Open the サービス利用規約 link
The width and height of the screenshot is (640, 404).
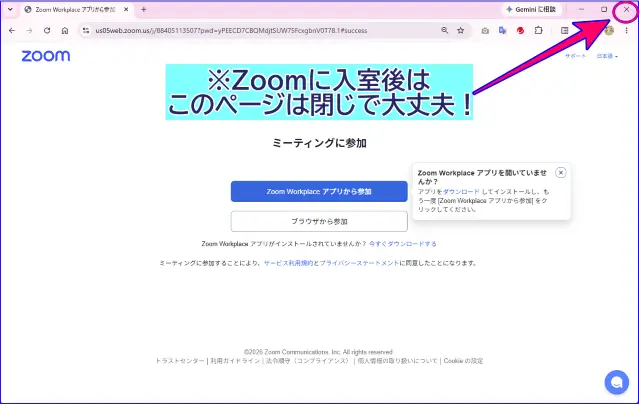(x=288, y=263)
